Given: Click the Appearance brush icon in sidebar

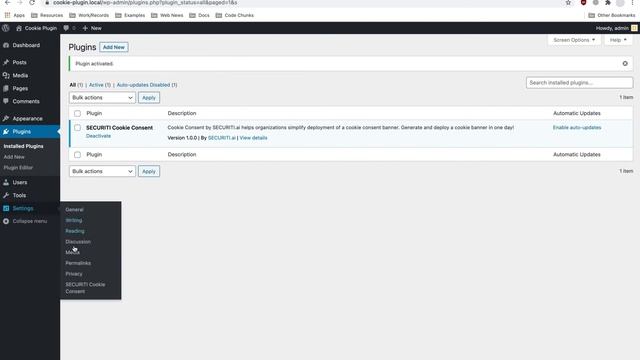Looking at the screenshot, I should (6, 119).
